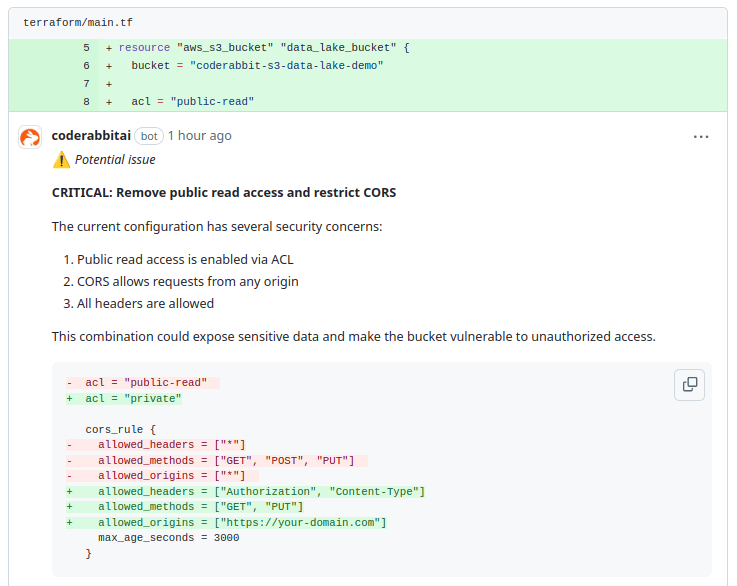The width and height of the screenshot is (737, 586).
Task: Open the three-dot comment options menu
Action: (701, 137)
